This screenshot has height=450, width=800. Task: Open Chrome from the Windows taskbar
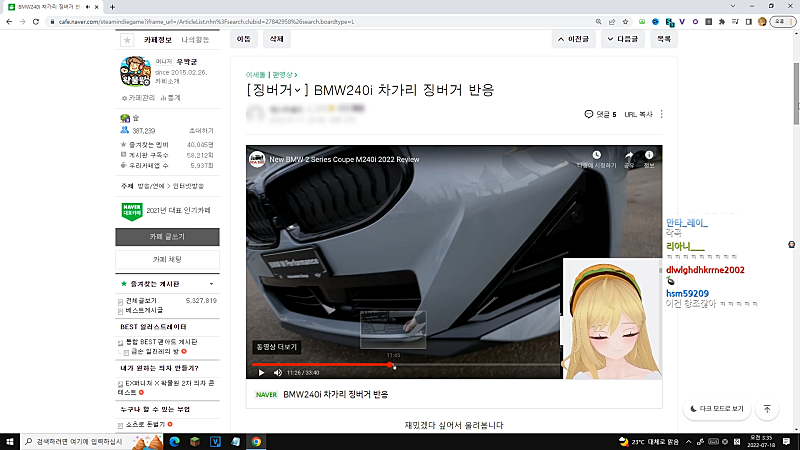257,441
